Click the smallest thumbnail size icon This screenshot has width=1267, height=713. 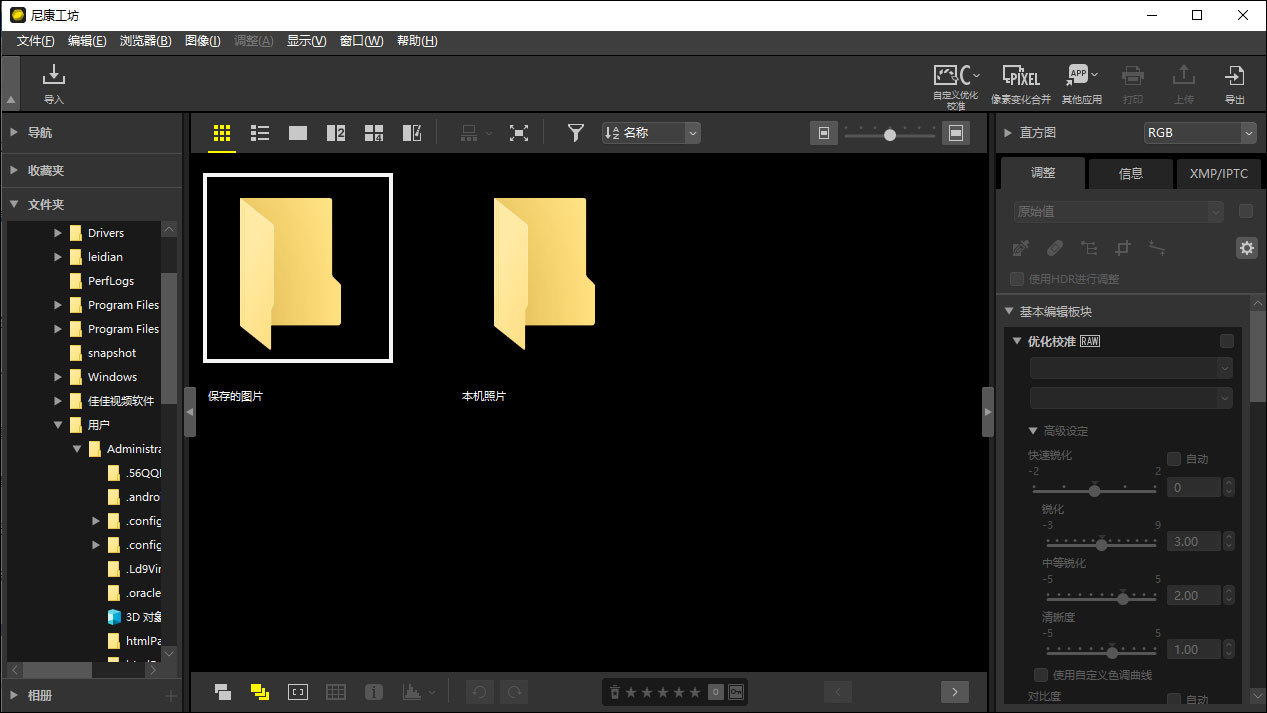pyautogui.click(x=824, y=133)
